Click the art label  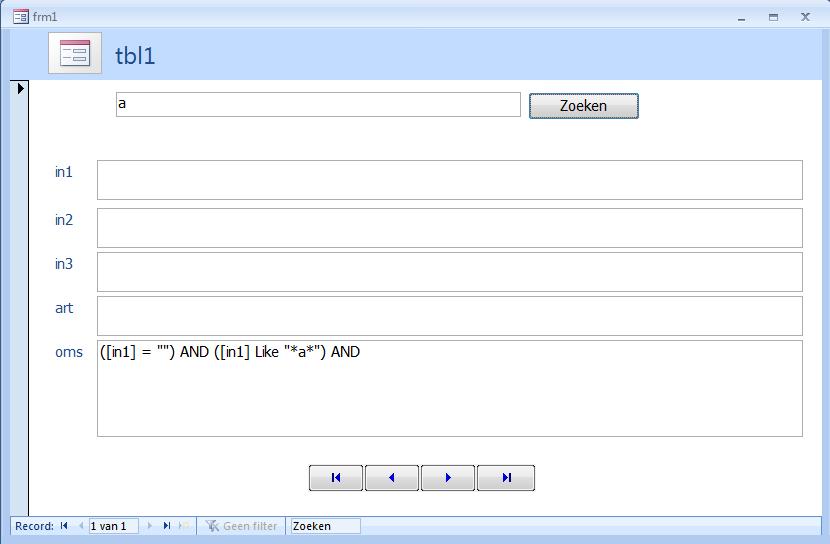[64, 308]
